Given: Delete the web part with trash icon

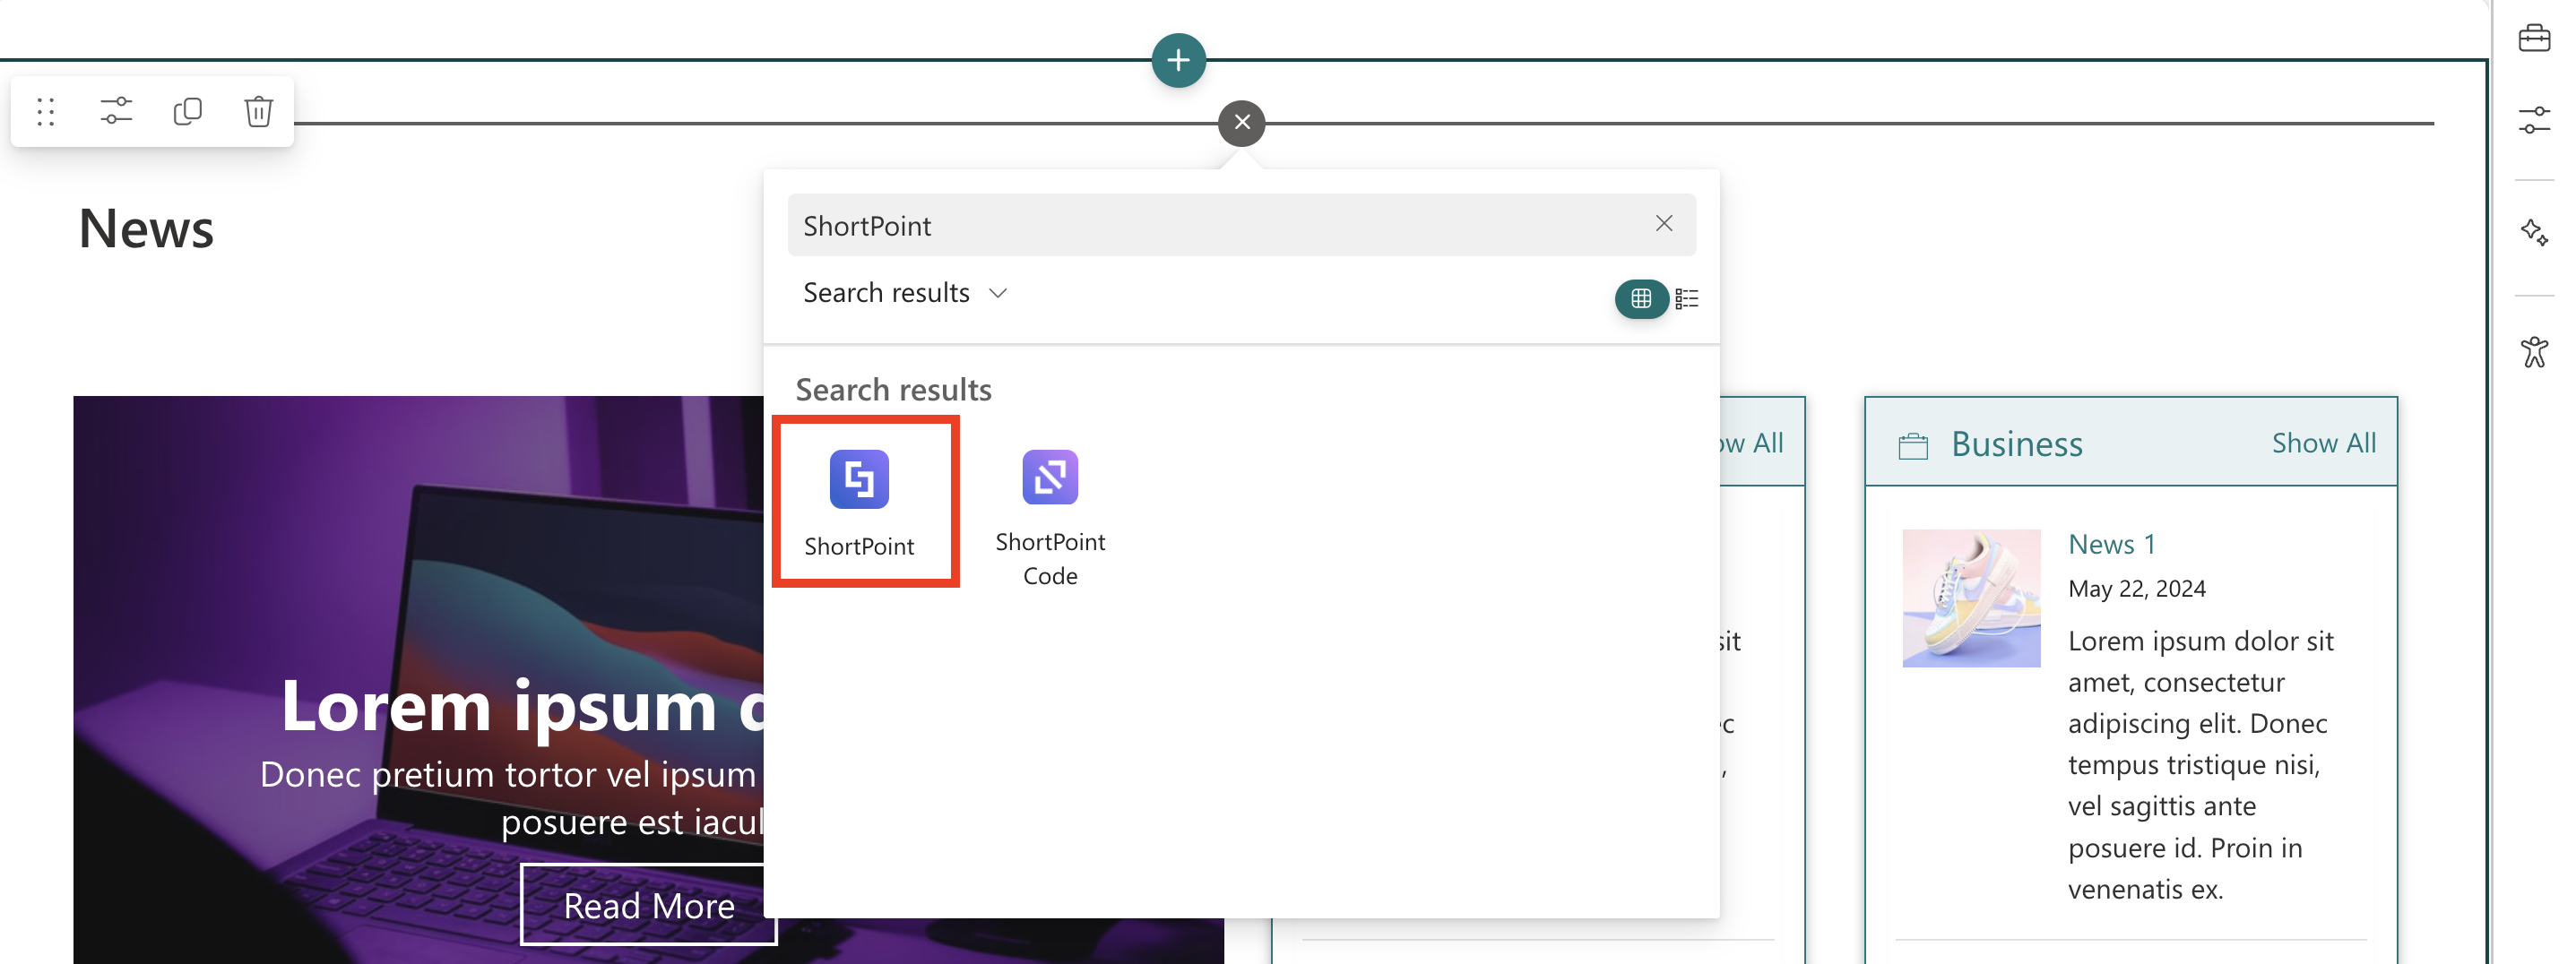Looking at the screenshot, I should (x=258, y=111).
